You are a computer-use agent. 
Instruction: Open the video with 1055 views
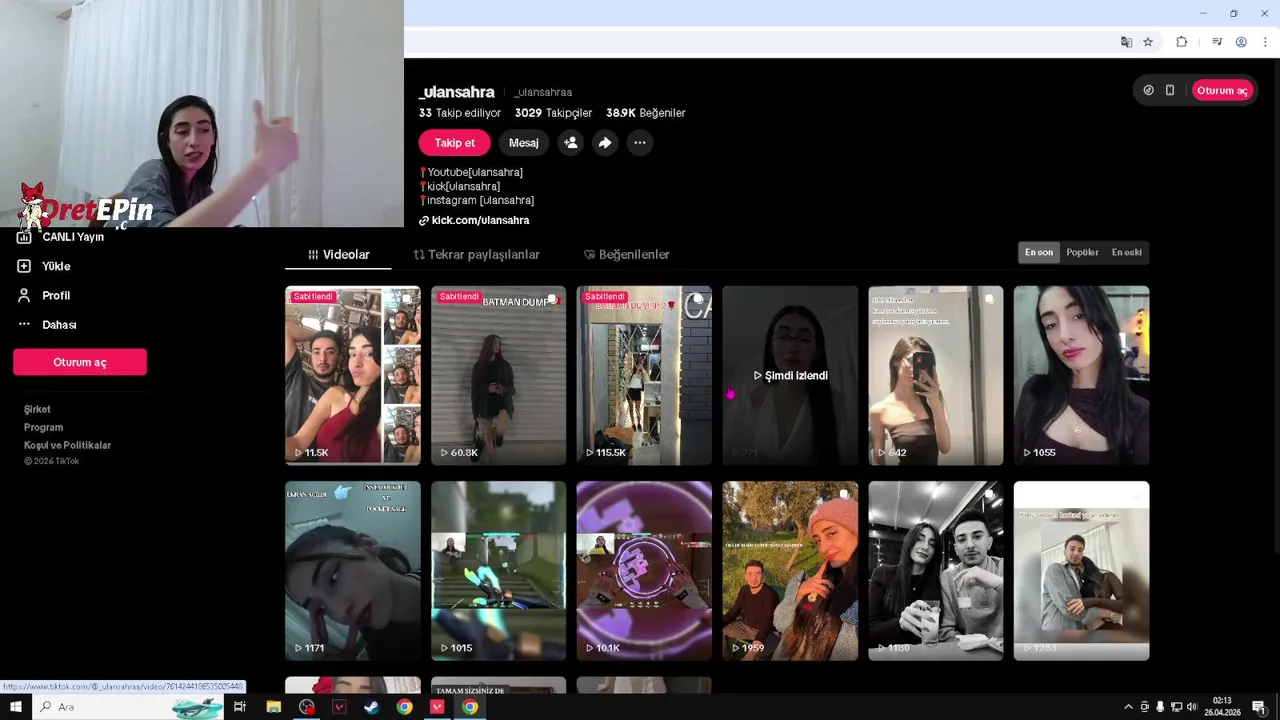1081,375
